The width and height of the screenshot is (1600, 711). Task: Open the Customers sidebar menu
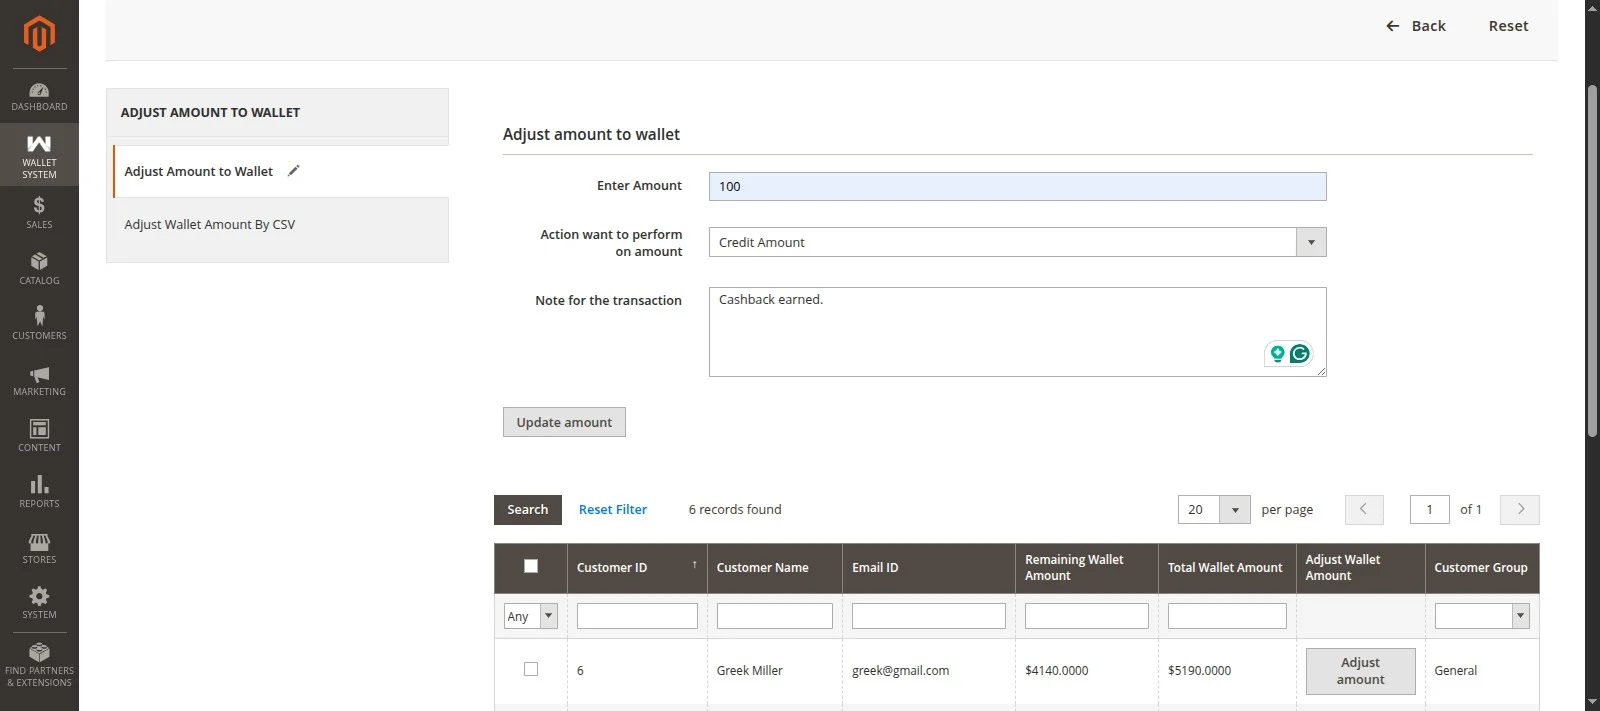(x=39, y=324)
